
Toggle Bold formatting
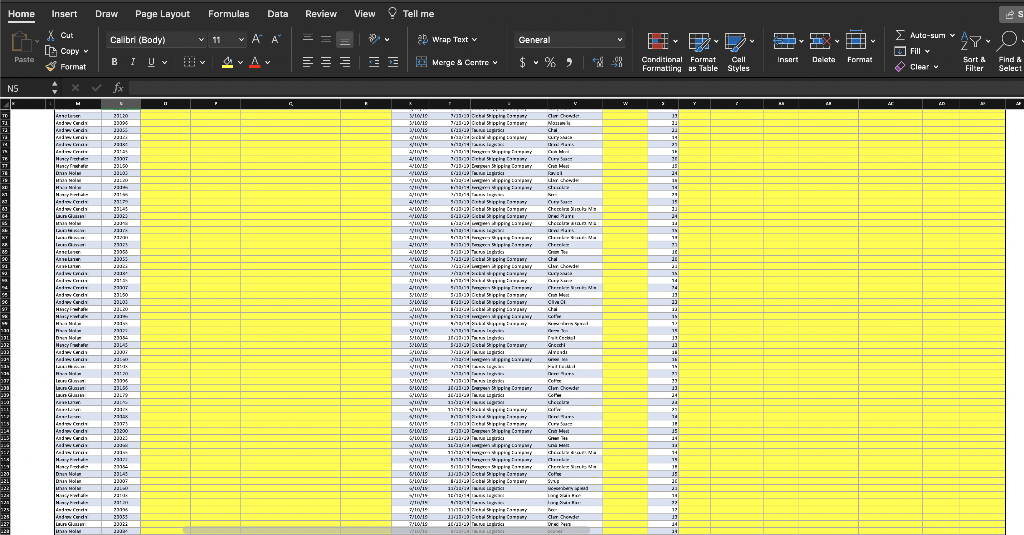(x=114, y=62)
